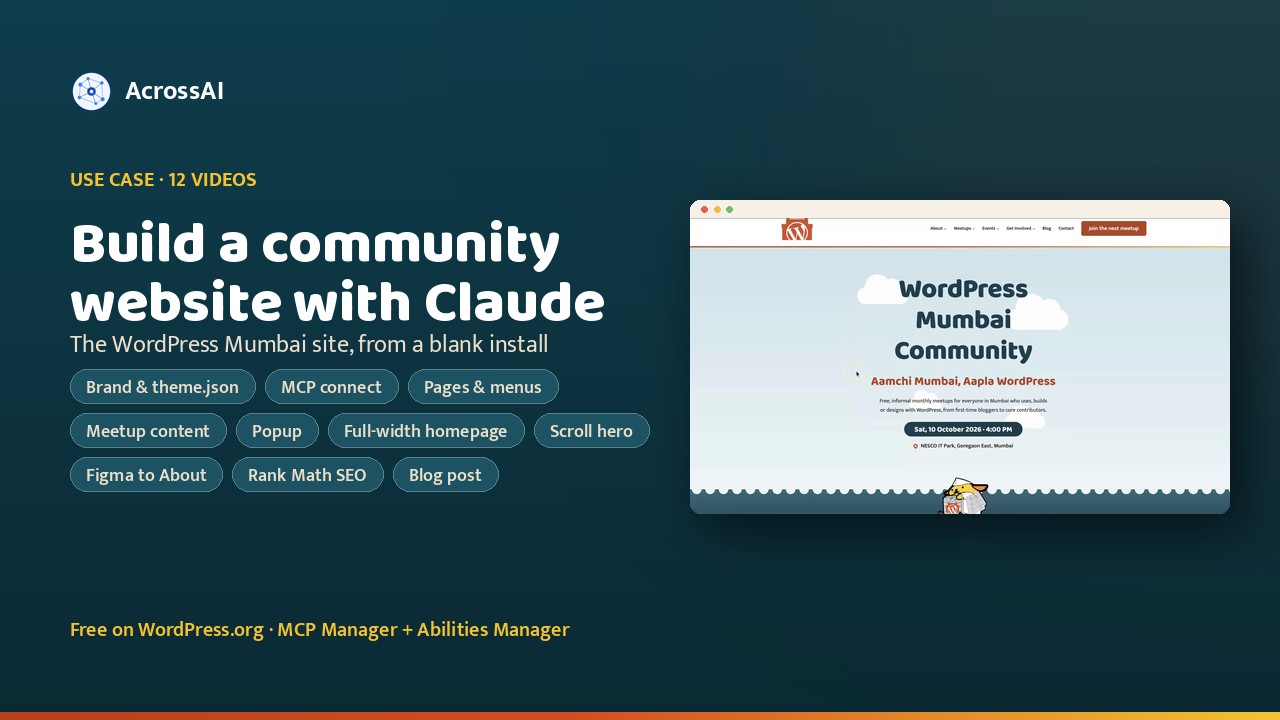Open the Blog menu item
This screenshot has height=720, width=1280.
(x=1046, y=228)
